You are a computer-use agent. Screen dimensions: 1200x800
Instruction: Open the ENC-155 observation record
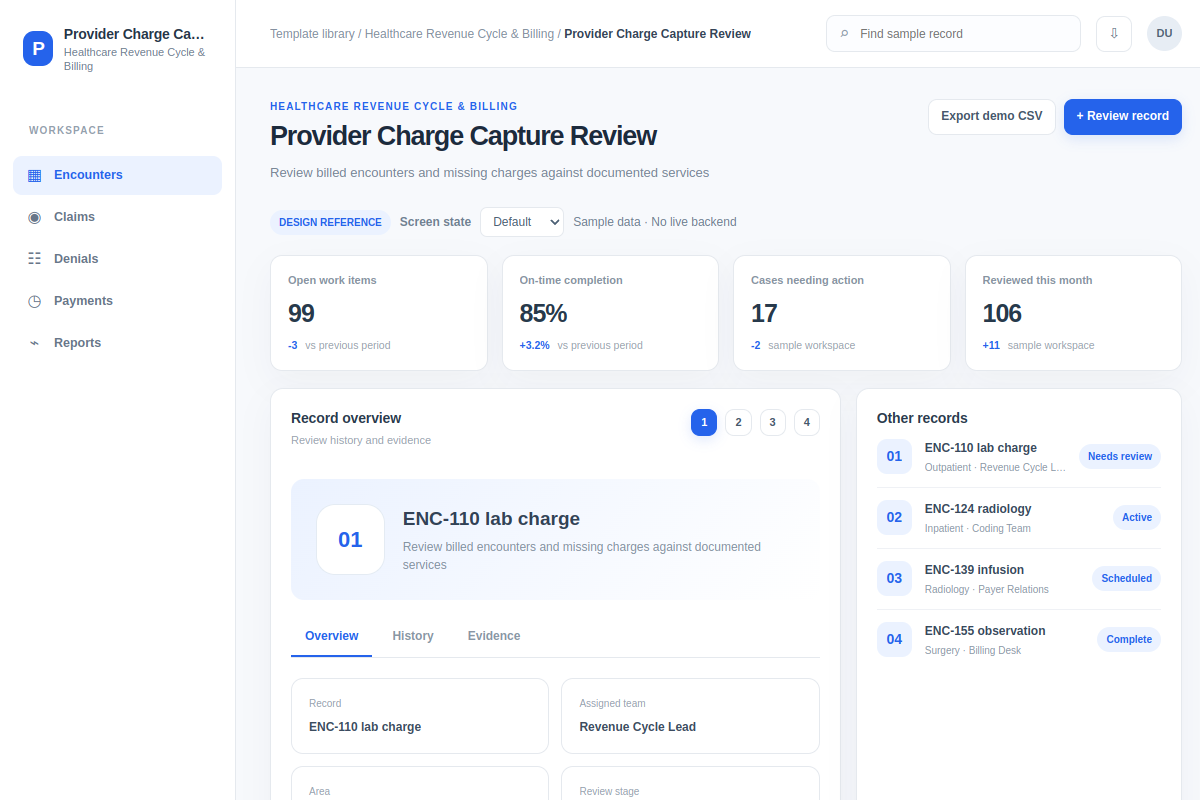point(1019,639)
